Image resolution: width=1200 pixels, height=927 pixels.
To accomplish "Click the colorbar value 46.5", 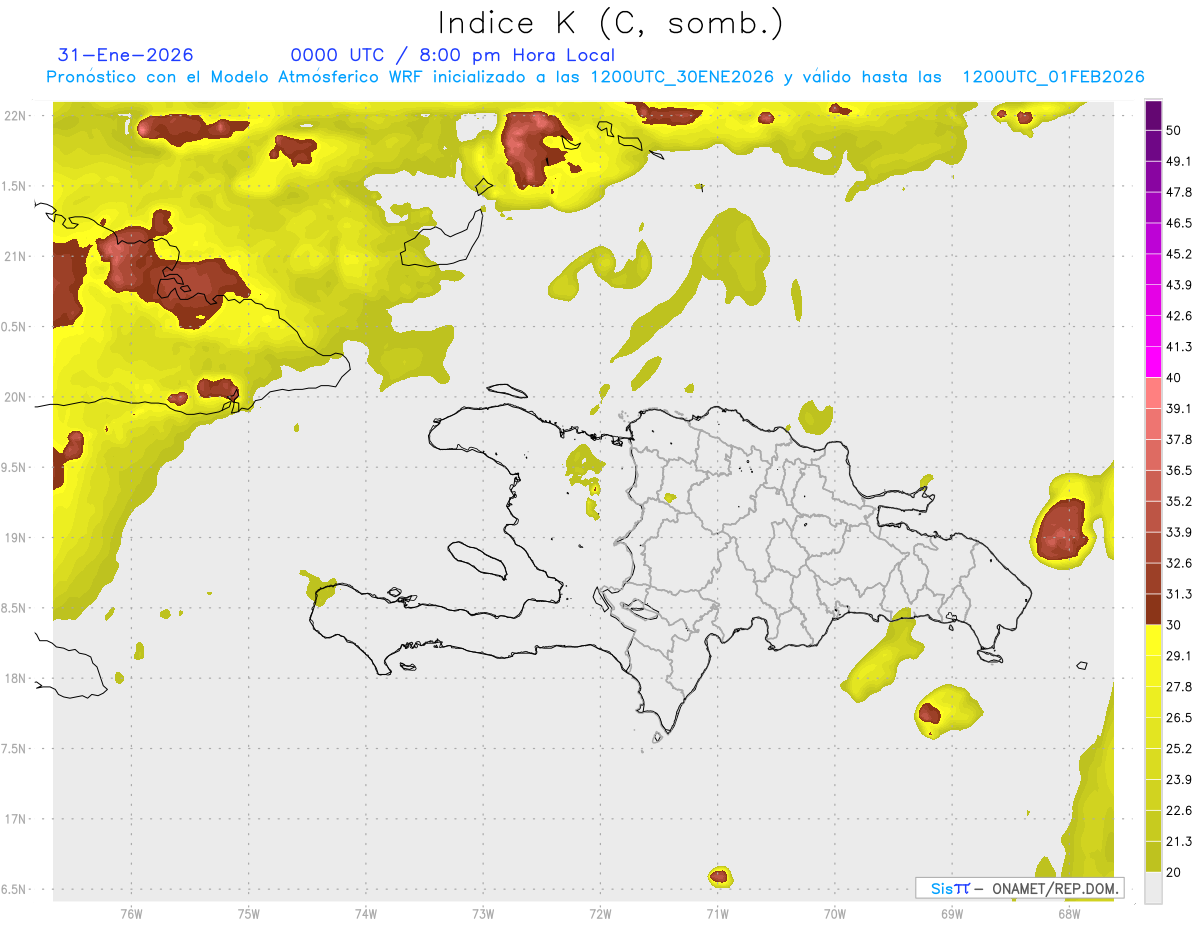I will (x=1178, y=223).
